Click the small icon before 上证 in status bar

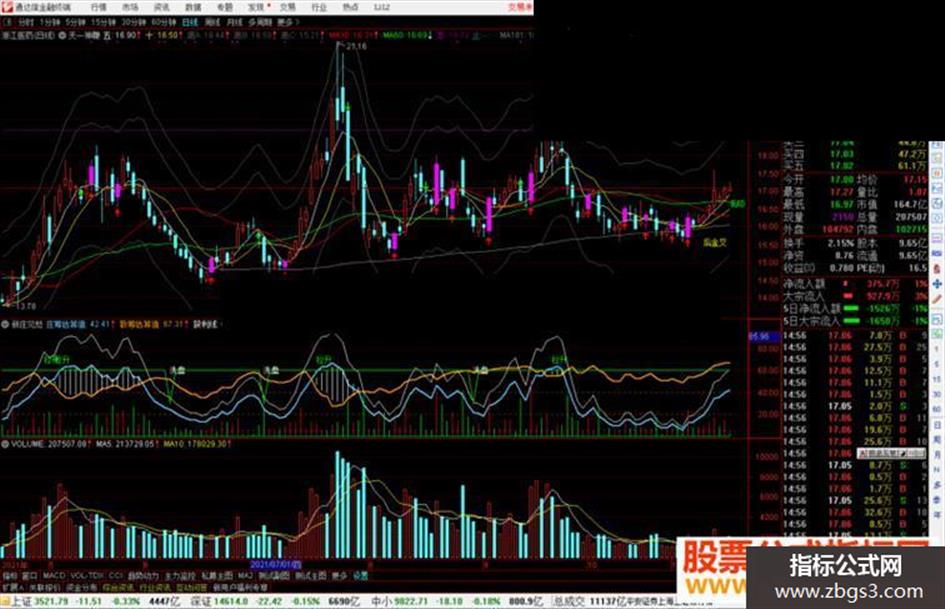5,601
